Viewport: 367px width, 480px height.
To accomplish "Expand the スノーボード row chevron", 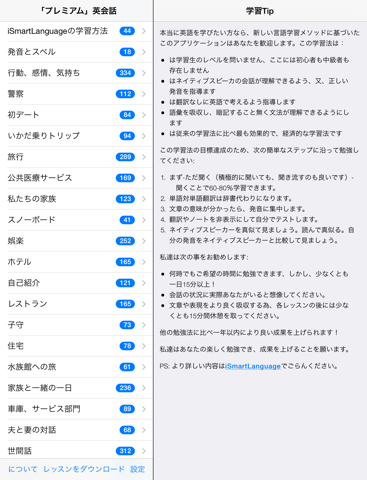I will [144, 220].
